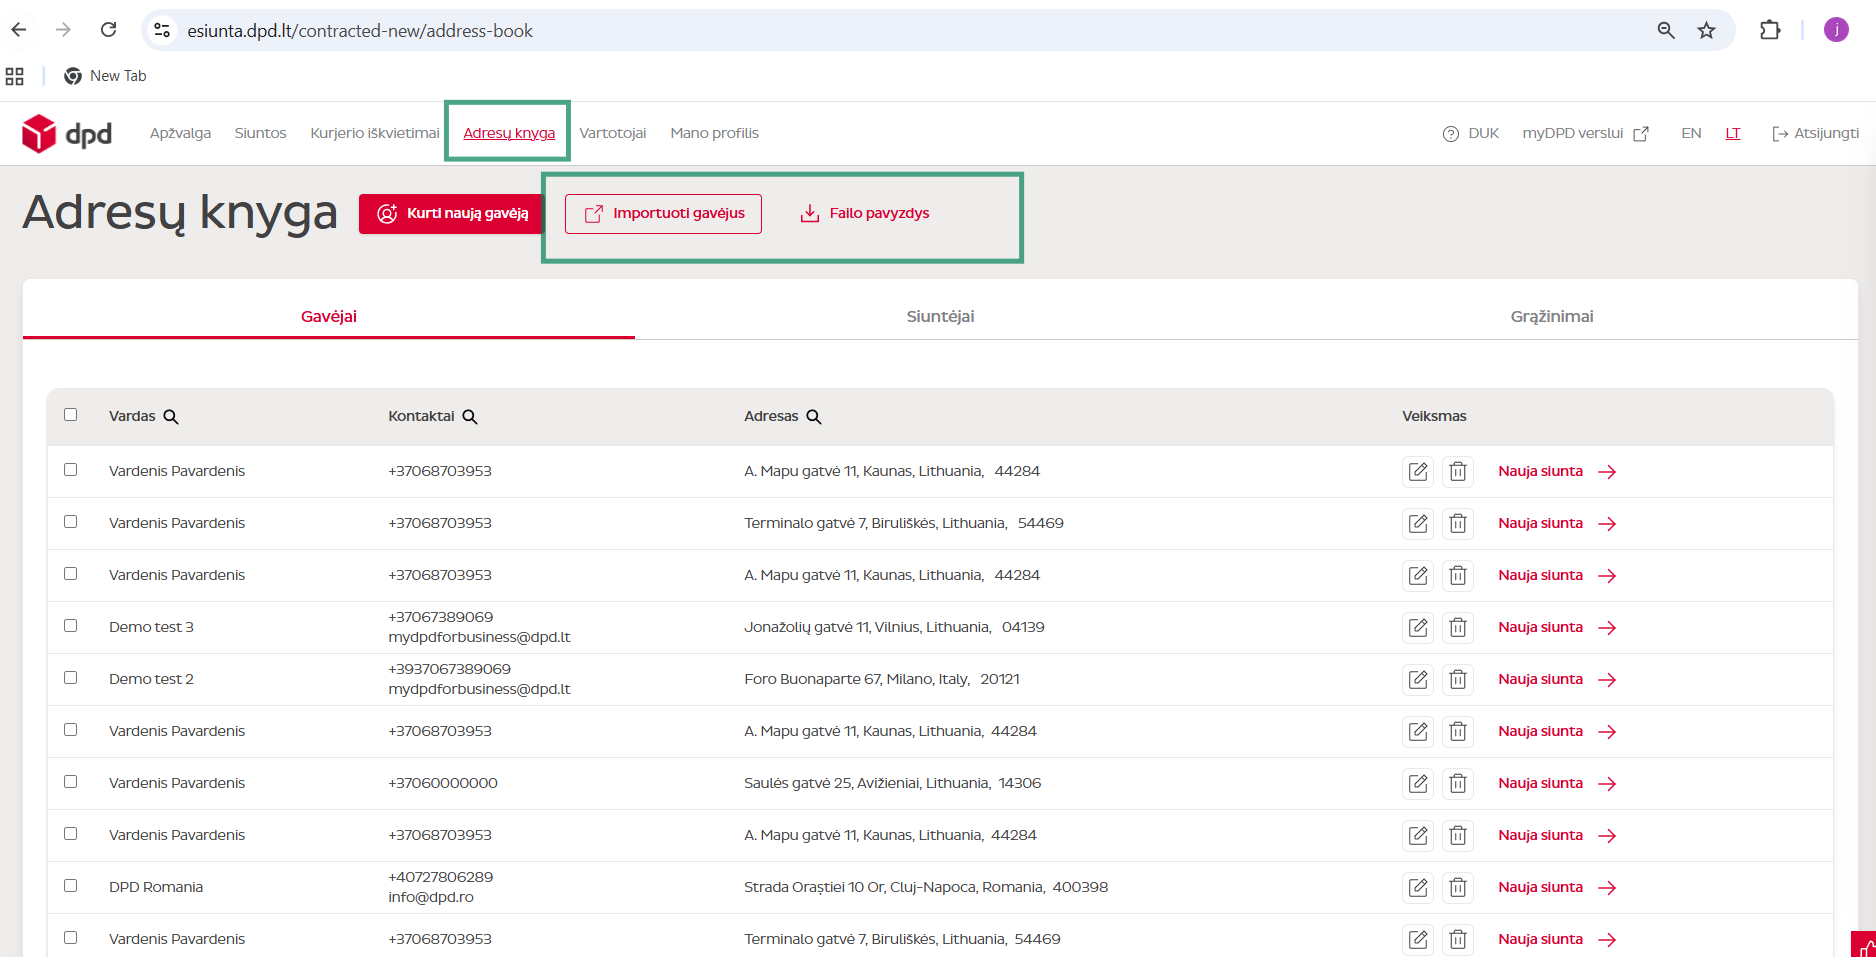
Task: Click the DPD logo
Action: (67, 133)
